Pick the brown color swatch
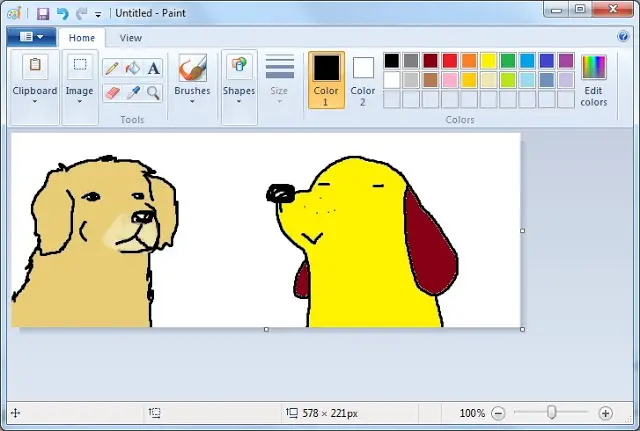 [431, 80]
